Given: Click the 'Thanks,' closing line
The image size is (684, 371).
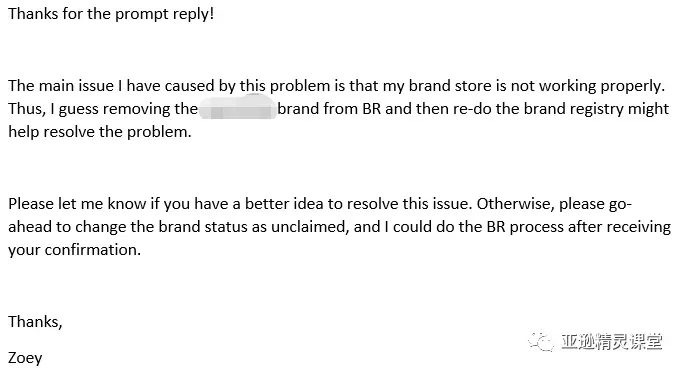Looking at the screenshot, I should (35, 322).
